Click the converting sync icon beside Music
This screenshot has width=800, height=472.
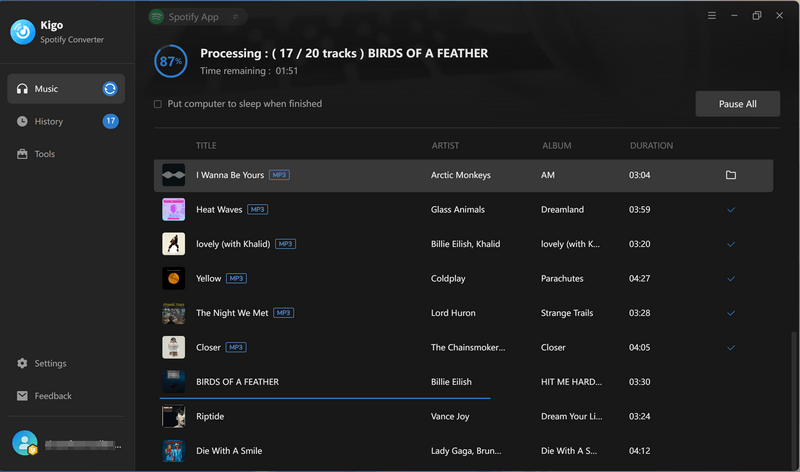(110, 89)
